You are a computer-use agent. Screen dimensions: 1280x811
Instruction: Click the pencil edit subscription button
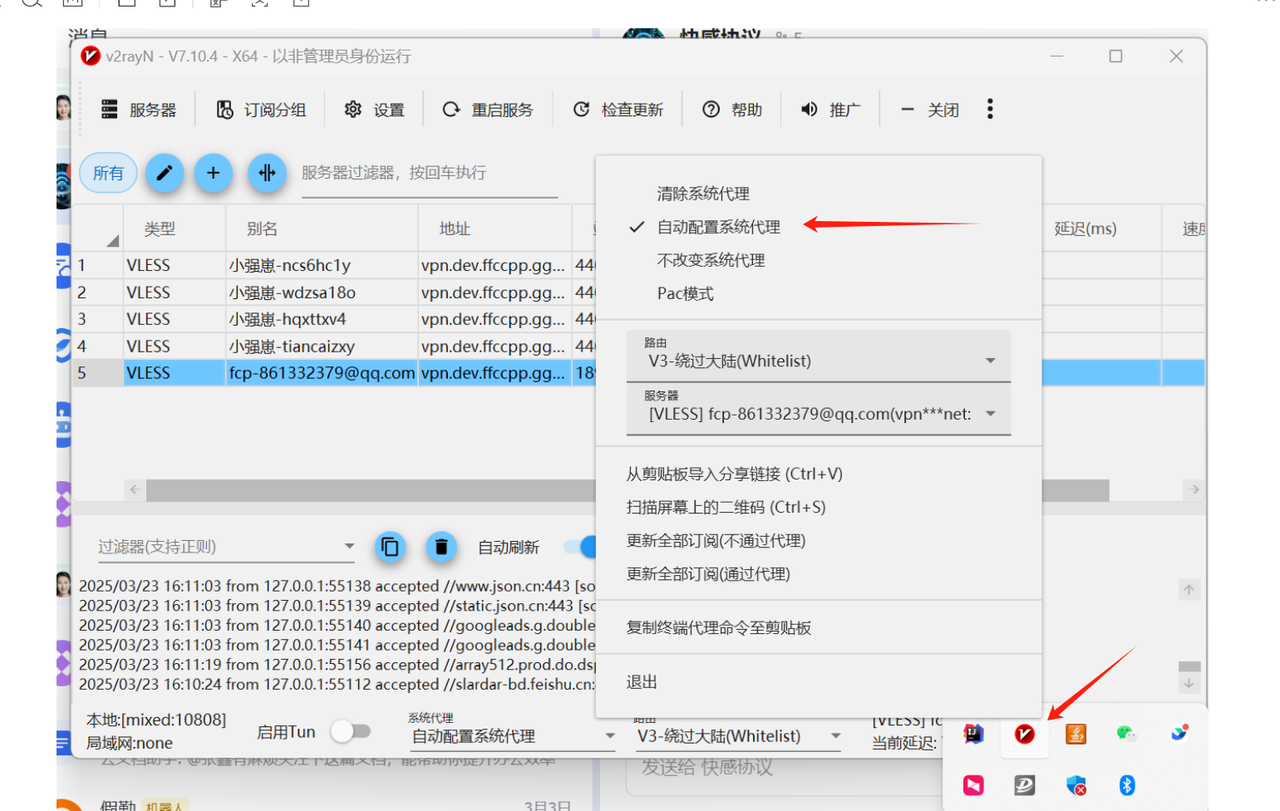[x=165, y=173]
